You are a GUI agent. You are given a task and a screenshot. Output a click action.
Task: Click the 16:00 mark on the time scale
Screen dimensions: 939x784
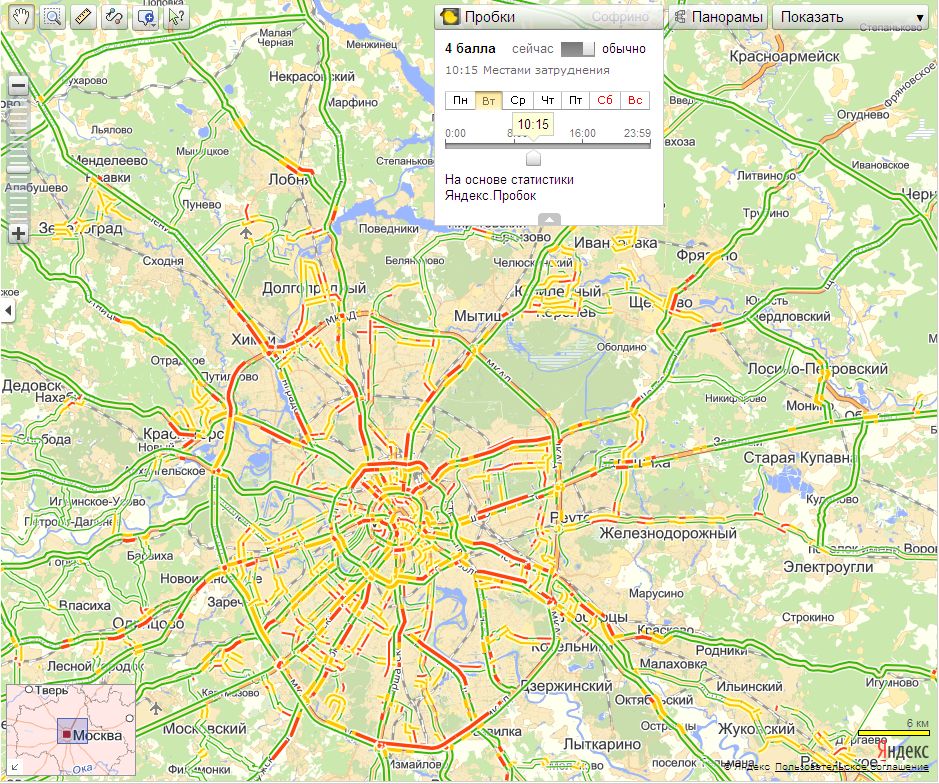(x=582, y=133)
